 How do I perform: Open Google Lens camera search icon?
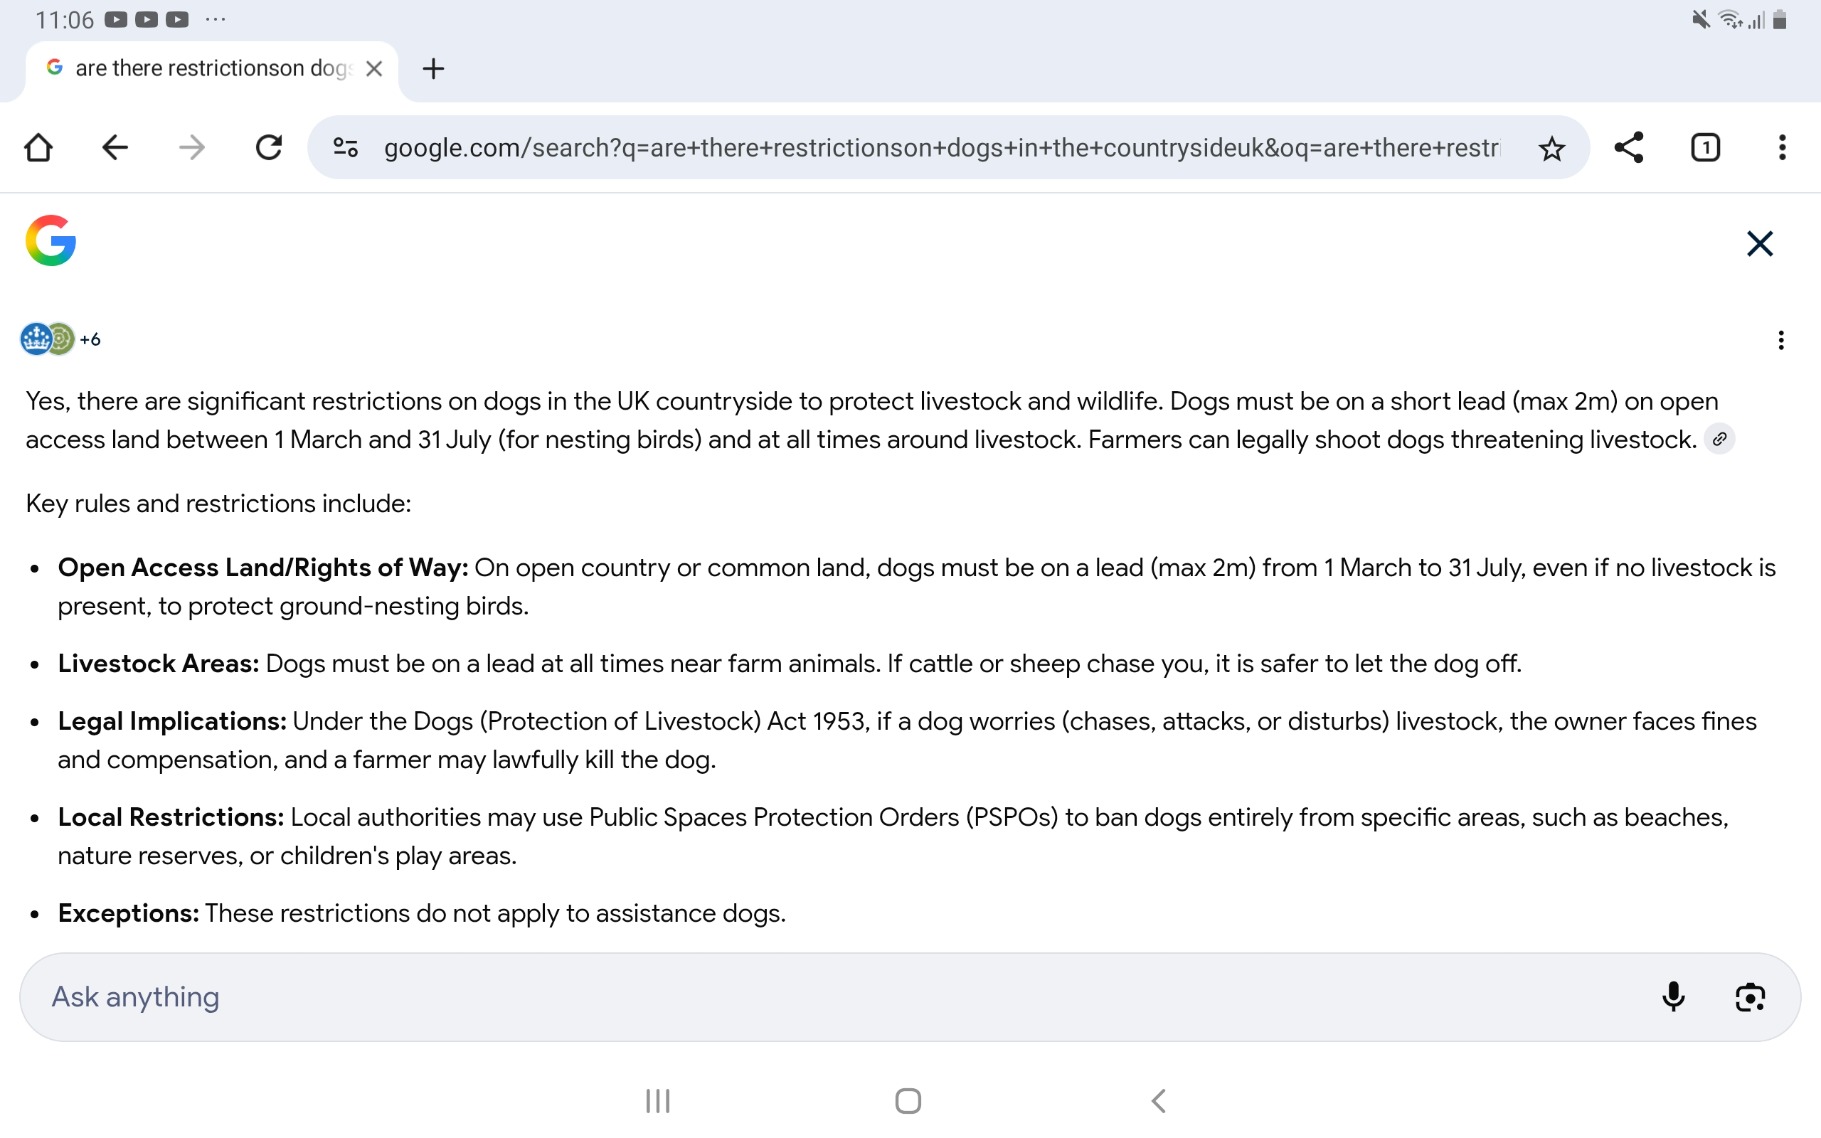[x=1749, y=997]
